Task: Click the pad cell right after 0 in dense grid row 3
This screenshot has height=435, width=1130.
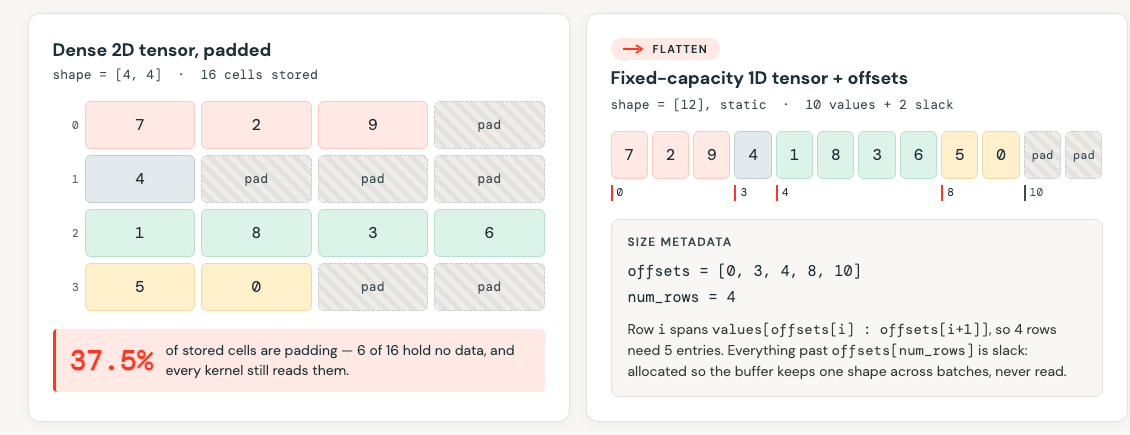Action: (373, 287)
